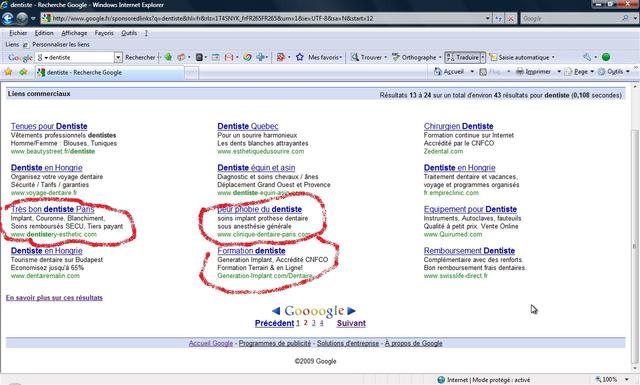Screen dimensions: 640x385
Task: Click the Google logo on Google toolbar
Action: coord(20,58)
